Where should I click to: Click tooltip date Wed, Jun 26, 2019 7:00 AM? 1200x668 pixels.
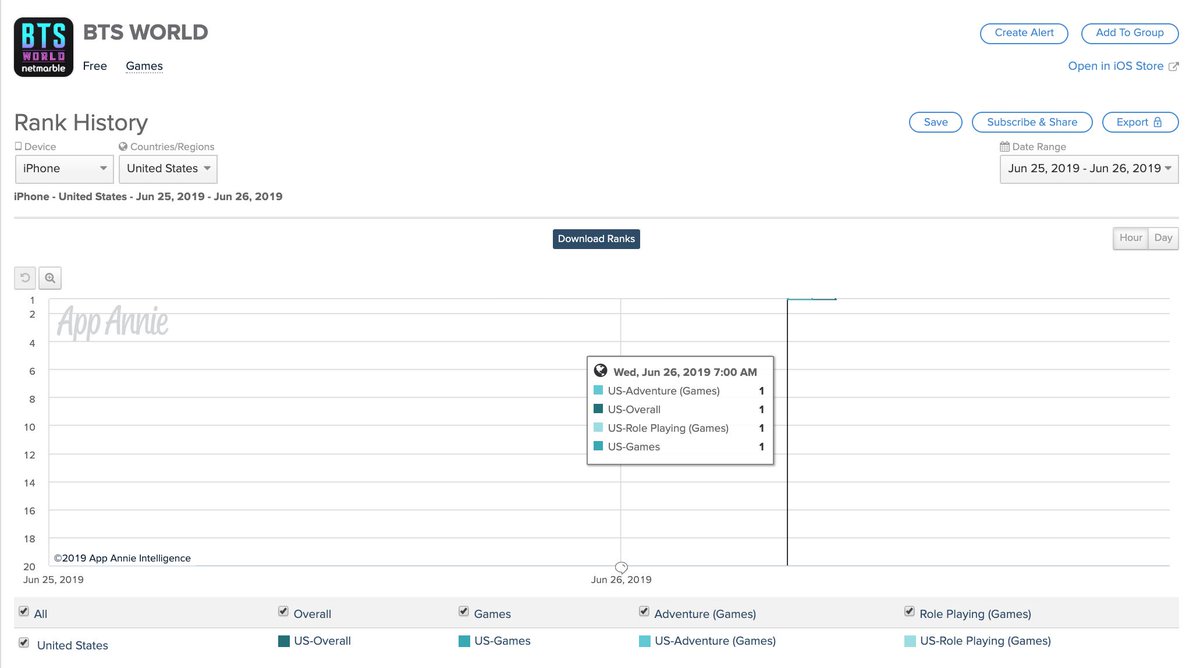(x=685, y=372)
